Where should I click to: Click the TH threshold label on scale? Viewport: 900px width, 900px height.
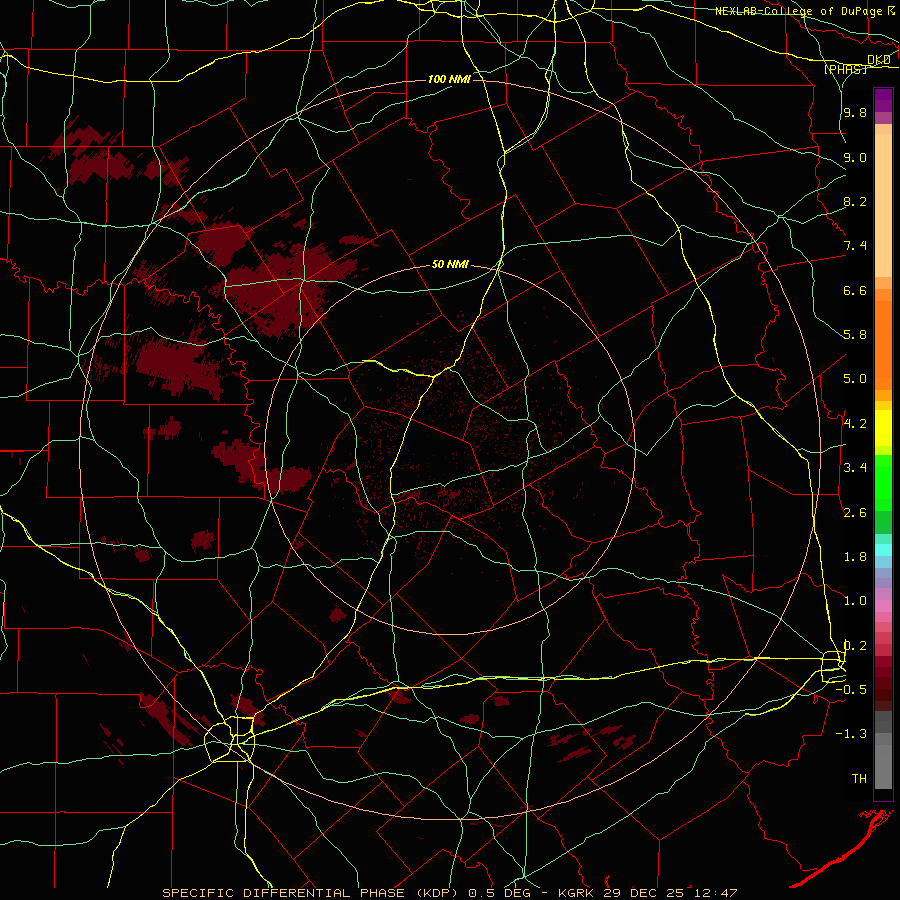(x=859, y=779)
